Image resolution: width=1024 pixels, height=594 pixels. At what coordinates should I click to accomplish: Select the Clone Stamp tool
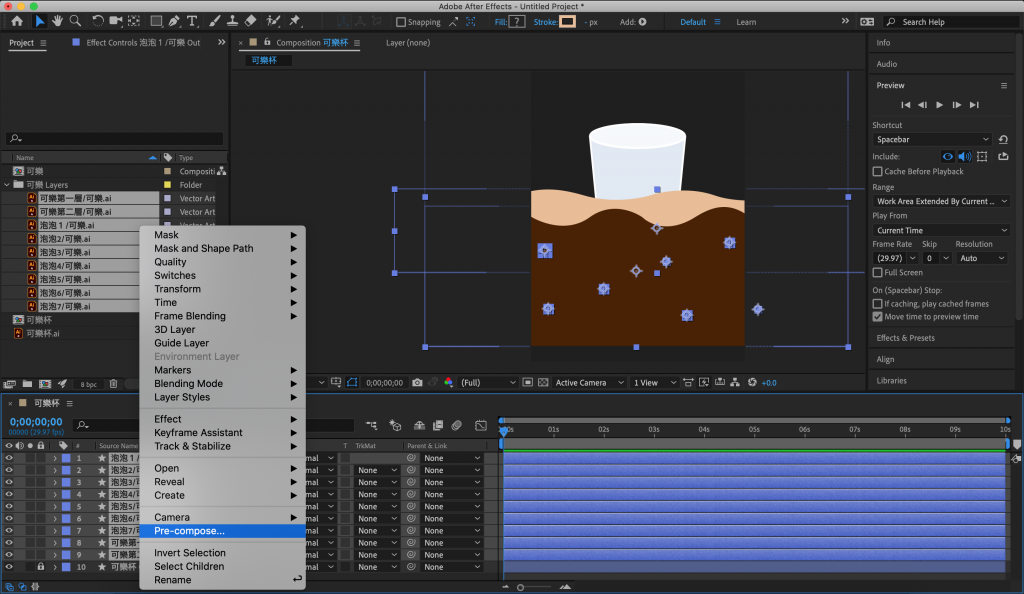231,21
